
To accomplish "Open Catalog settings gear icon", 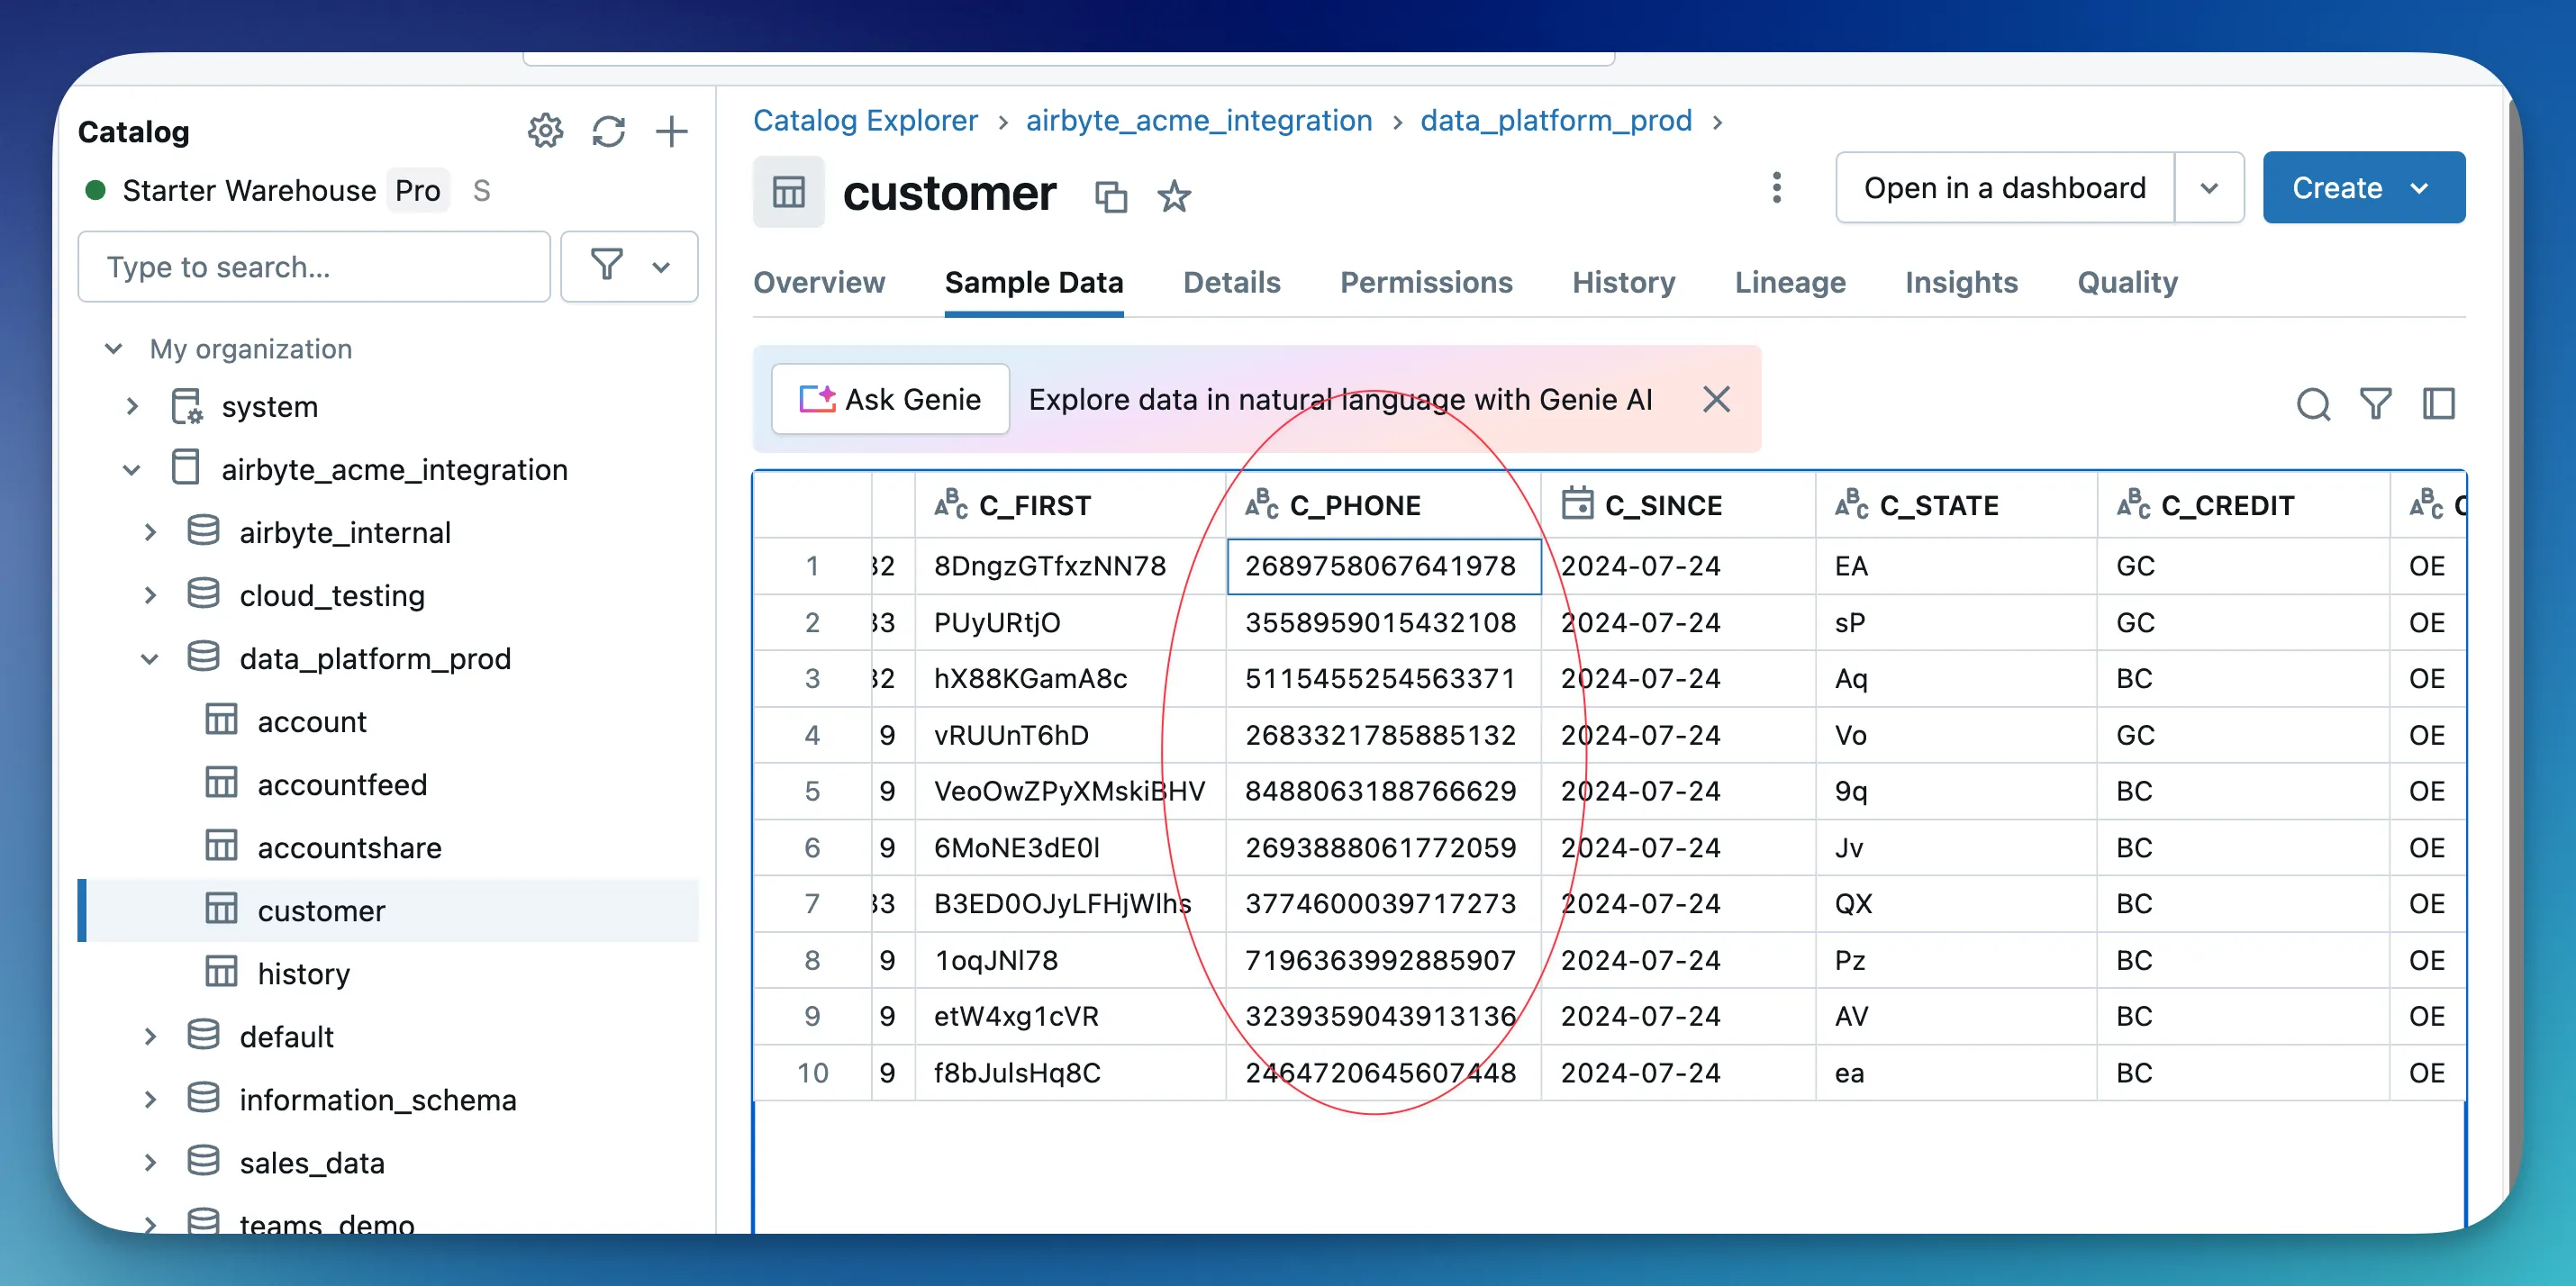I will 545,131.
